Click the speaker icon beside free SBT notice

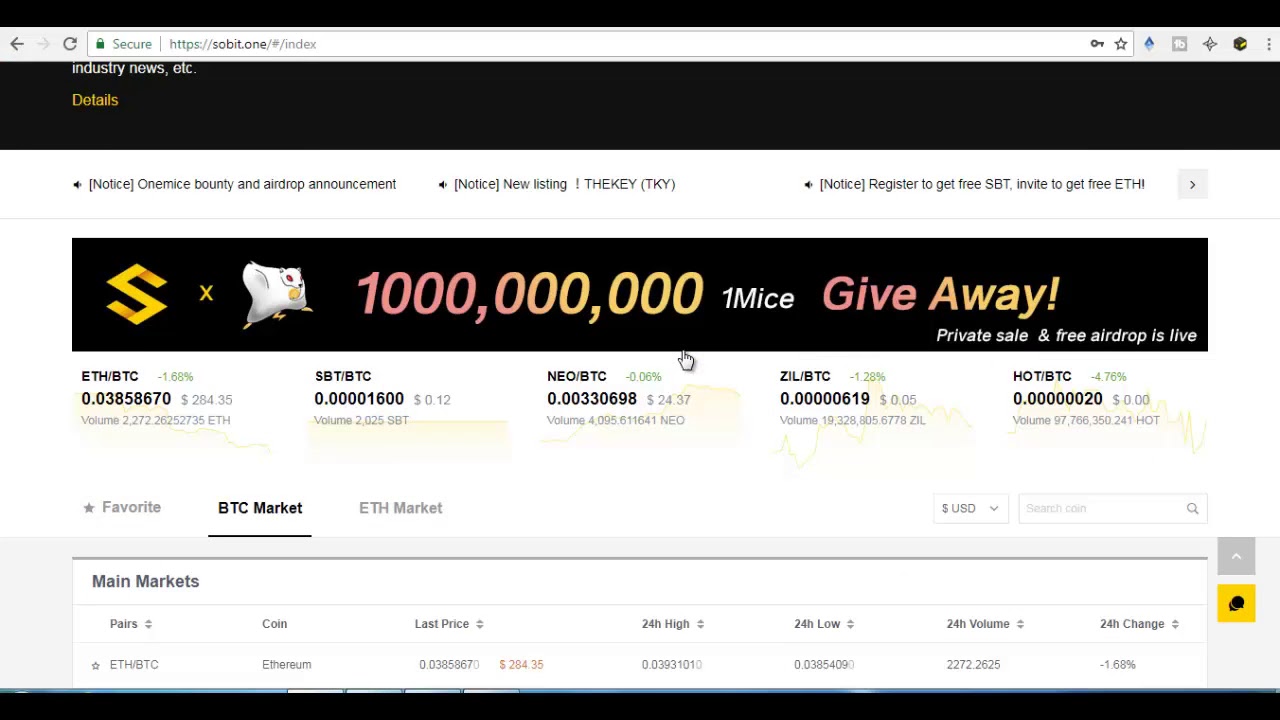[x=808, y=184]
